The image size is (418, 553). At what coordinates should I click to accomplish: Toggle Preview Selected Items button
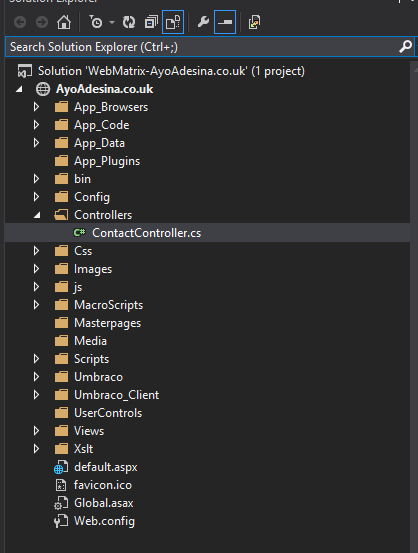225,23
